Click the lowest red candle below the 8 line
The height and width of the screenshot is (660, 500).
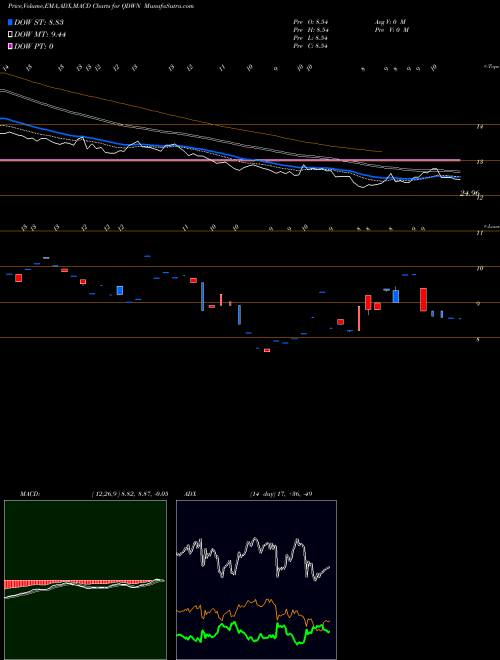[267, 350]
